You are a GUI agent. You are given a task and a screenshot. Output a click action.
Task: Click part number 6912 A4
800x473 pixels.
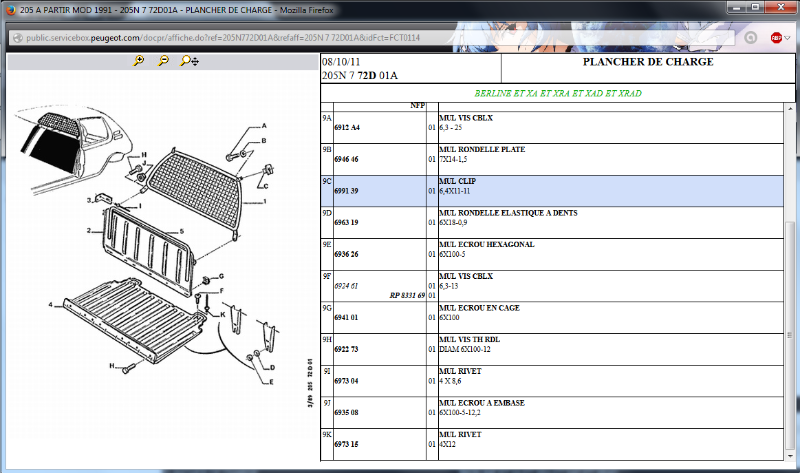pos(347,128)
